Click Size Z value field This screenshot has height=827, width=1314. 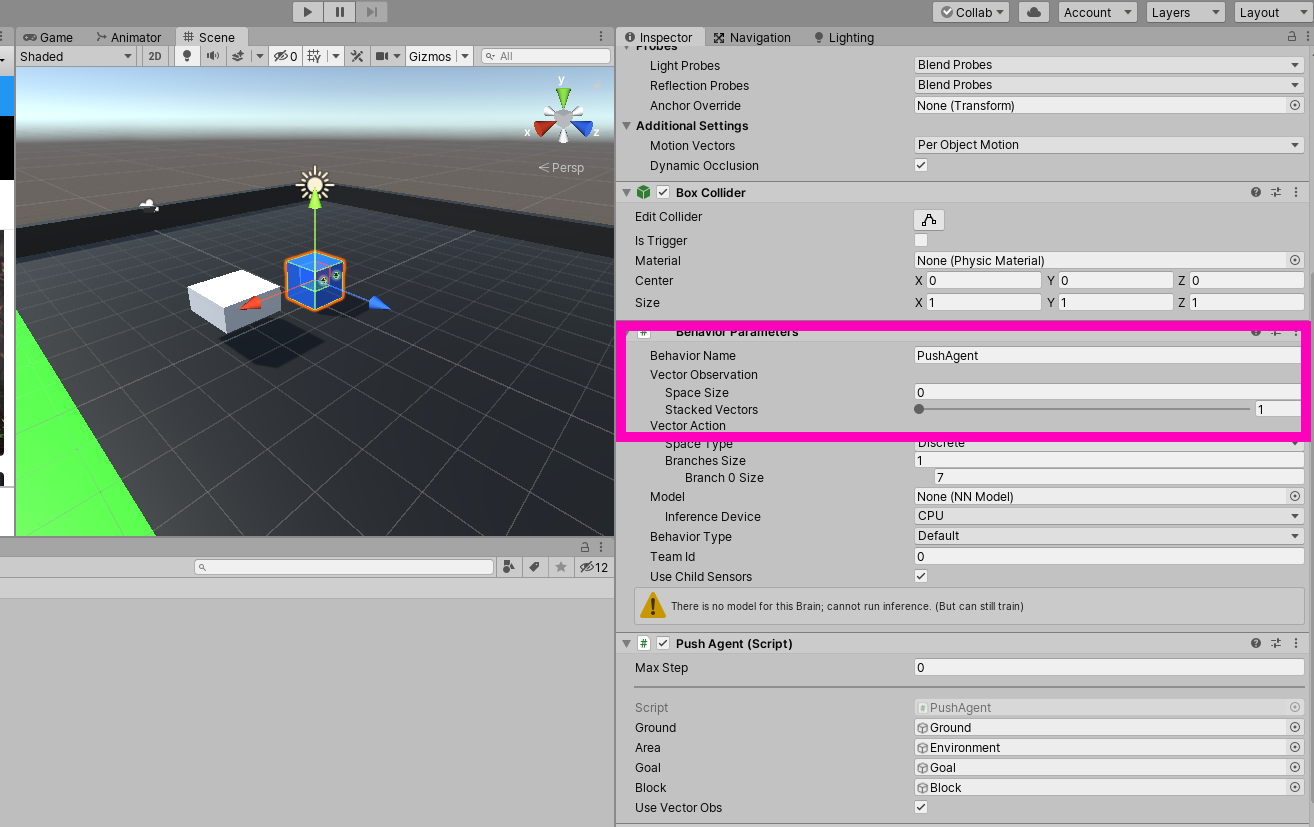coord(1247,302)
